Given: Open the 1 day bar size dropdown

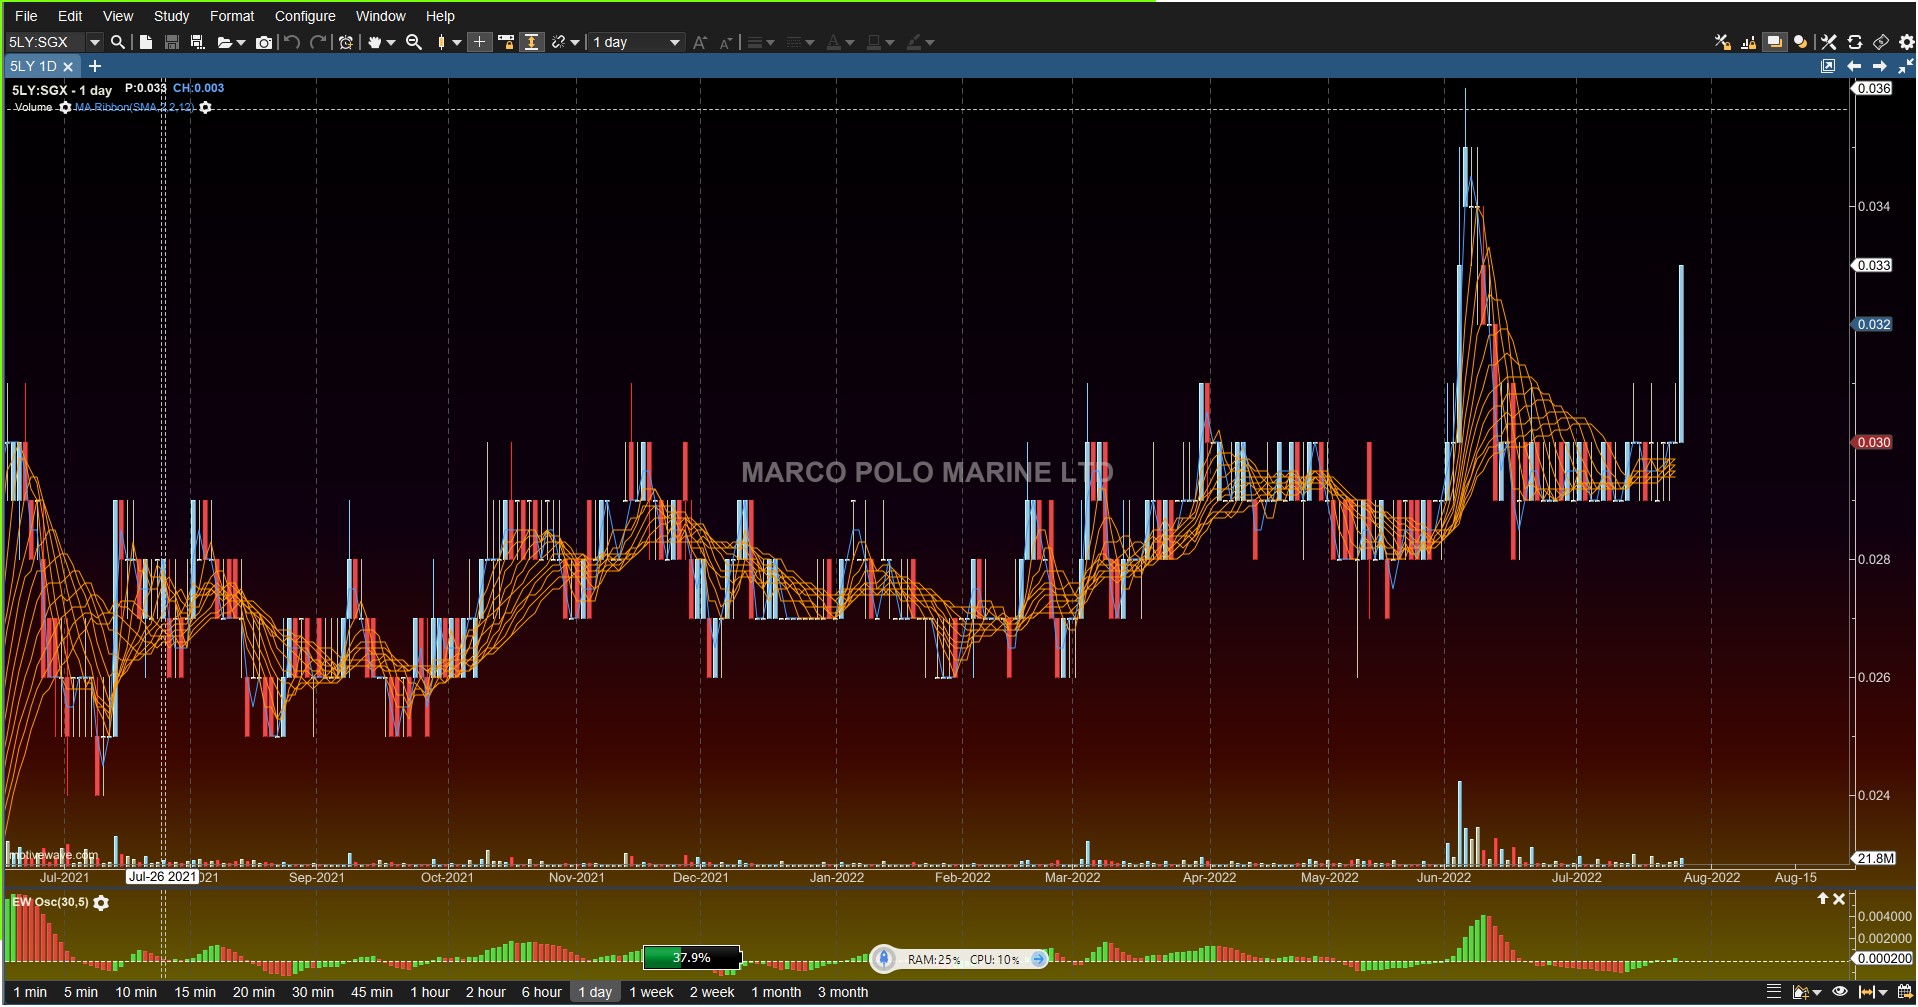Looking at the screenshot, I should pyautogui.click(x=636, y=42).
